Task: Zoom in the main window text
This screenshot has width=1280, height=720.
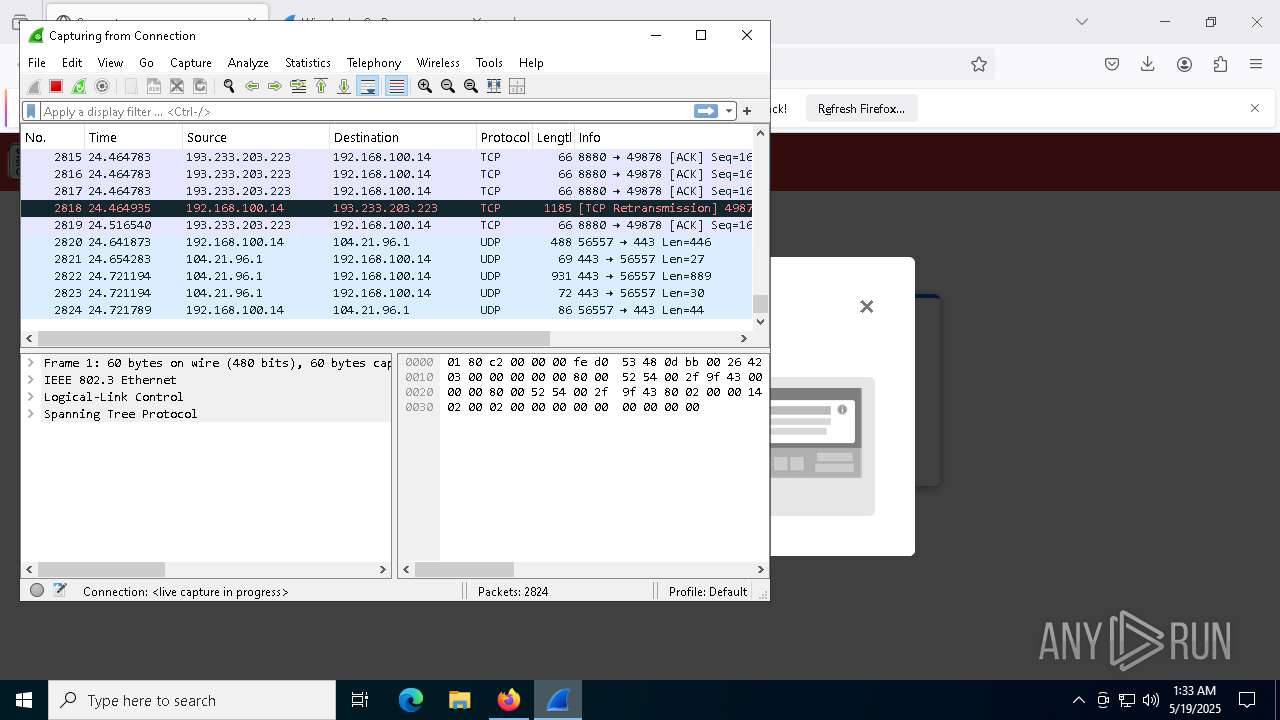Action: pyautogui.click(x=425, y=86)
